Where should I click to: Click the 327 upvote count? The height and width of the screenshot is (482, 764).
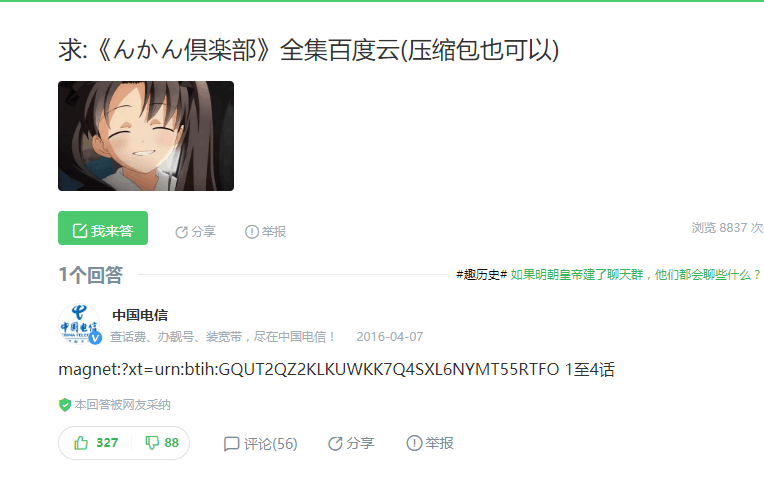(107, 443)
